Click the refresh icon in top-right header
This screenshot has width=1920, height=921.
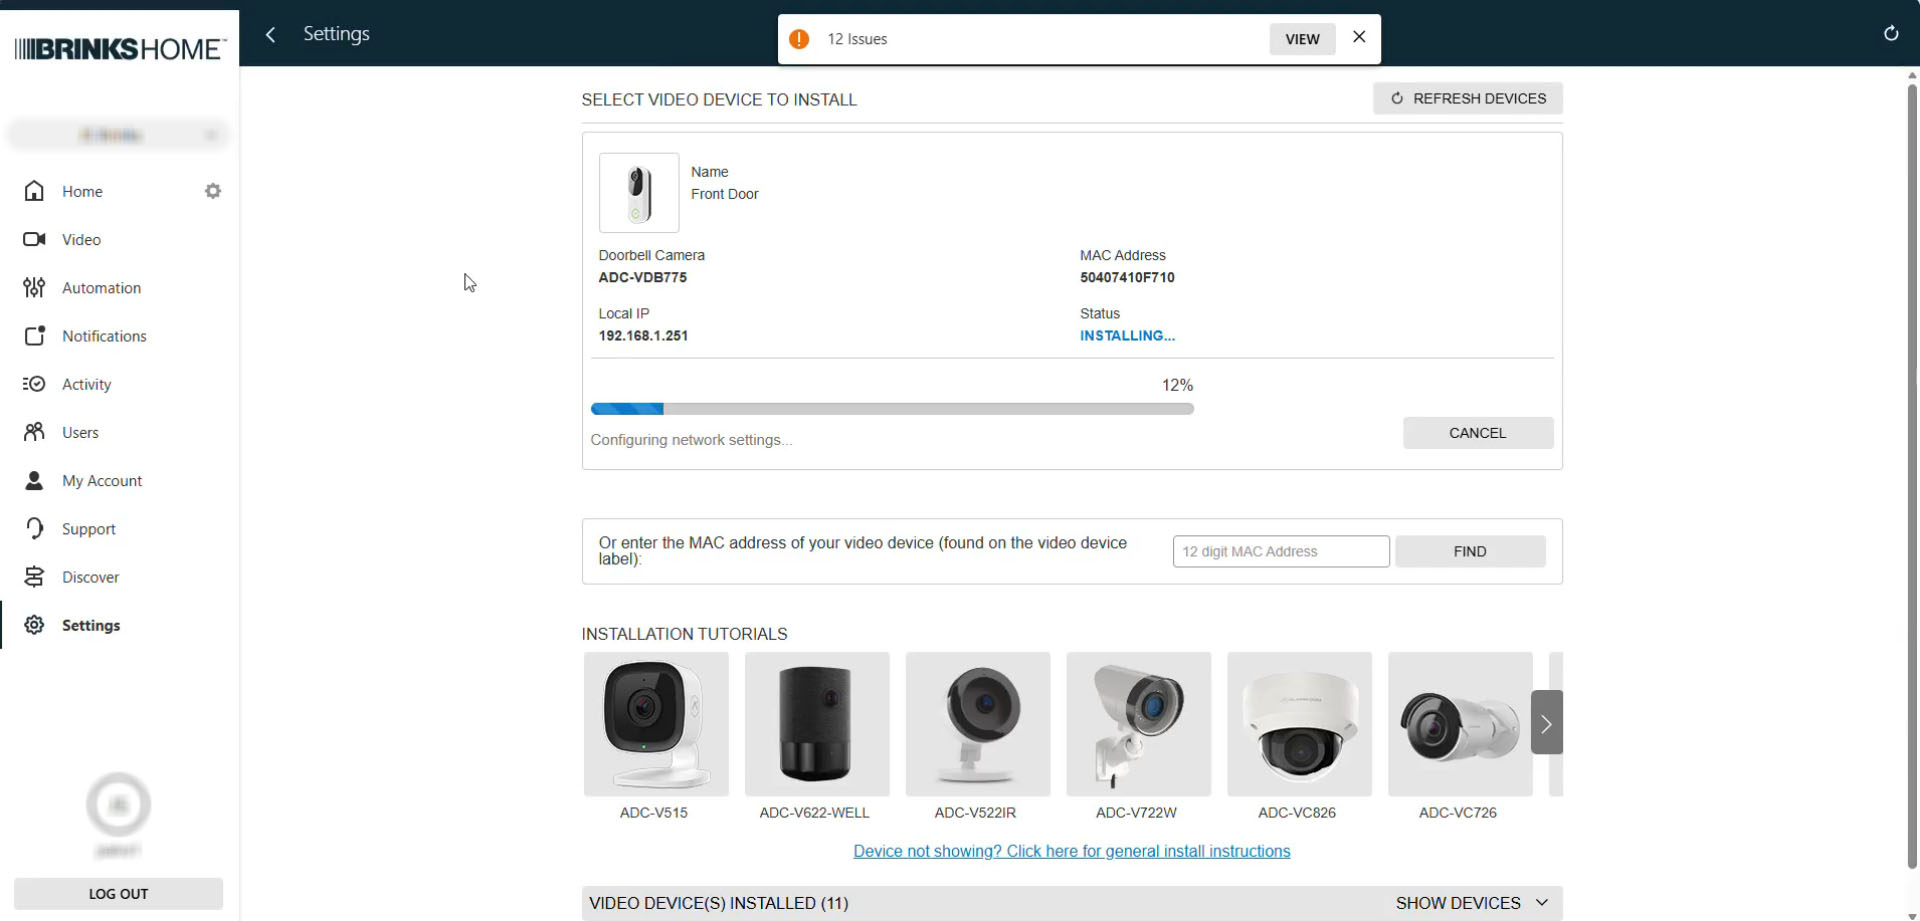pos(1891,33)
